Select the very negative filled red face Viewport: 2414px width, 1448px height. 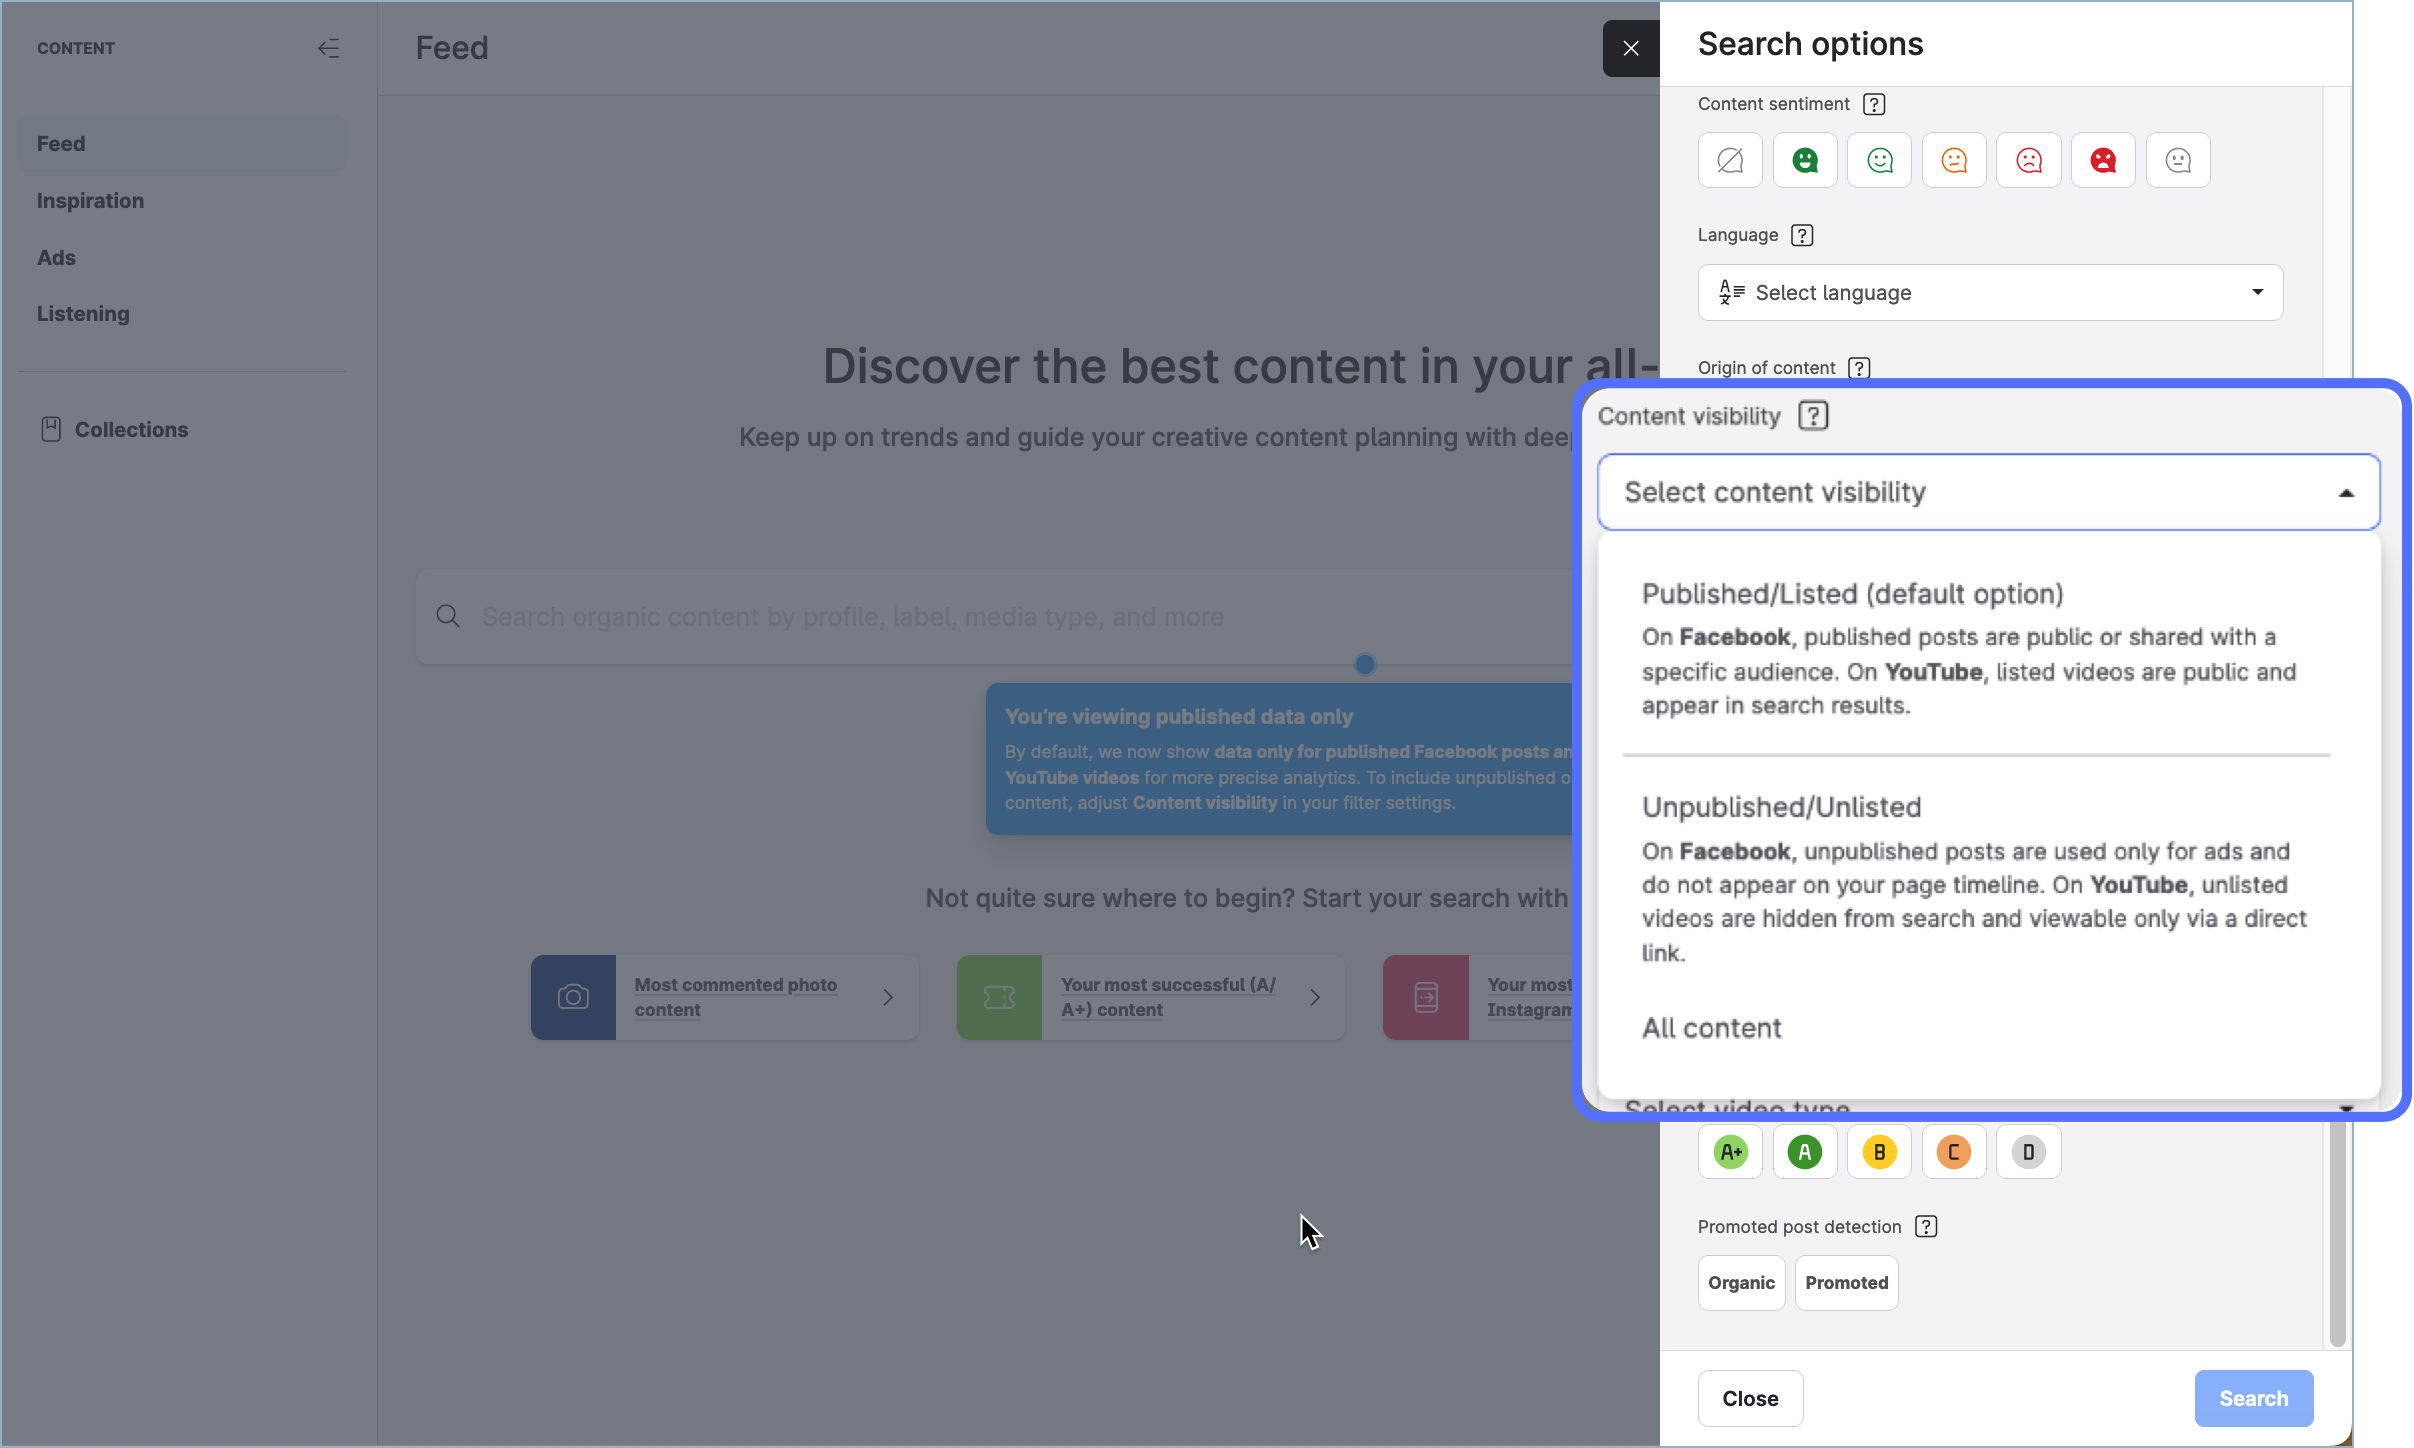tap(2102, 160)
